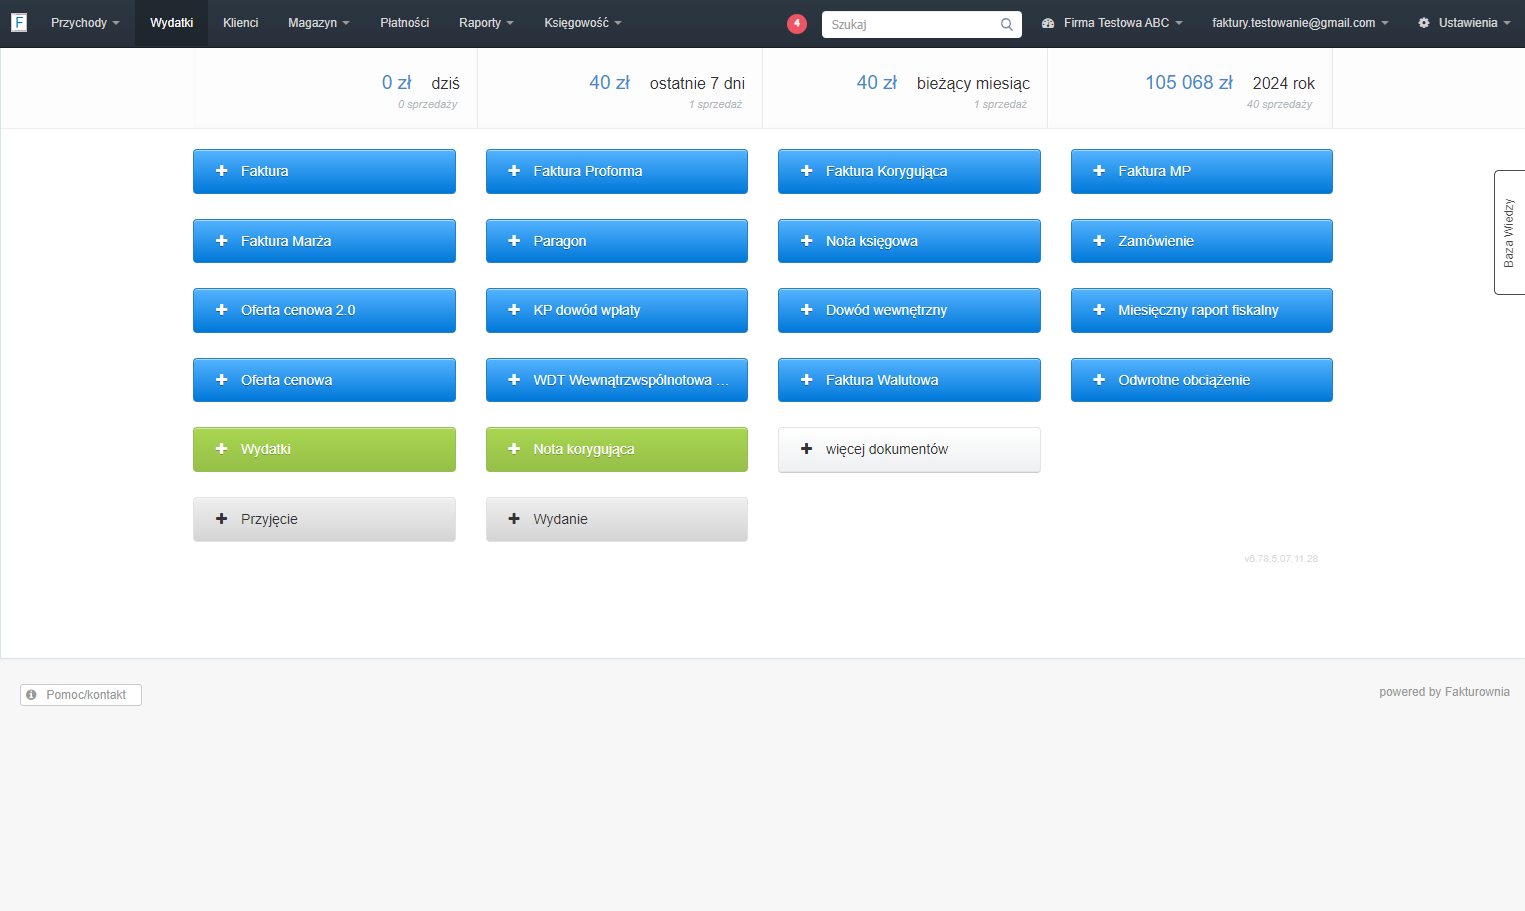Click the company icon beside Firma Testowa ABC
The width and height of the screenshot is (1525, 911).
tap(1048, 23)
